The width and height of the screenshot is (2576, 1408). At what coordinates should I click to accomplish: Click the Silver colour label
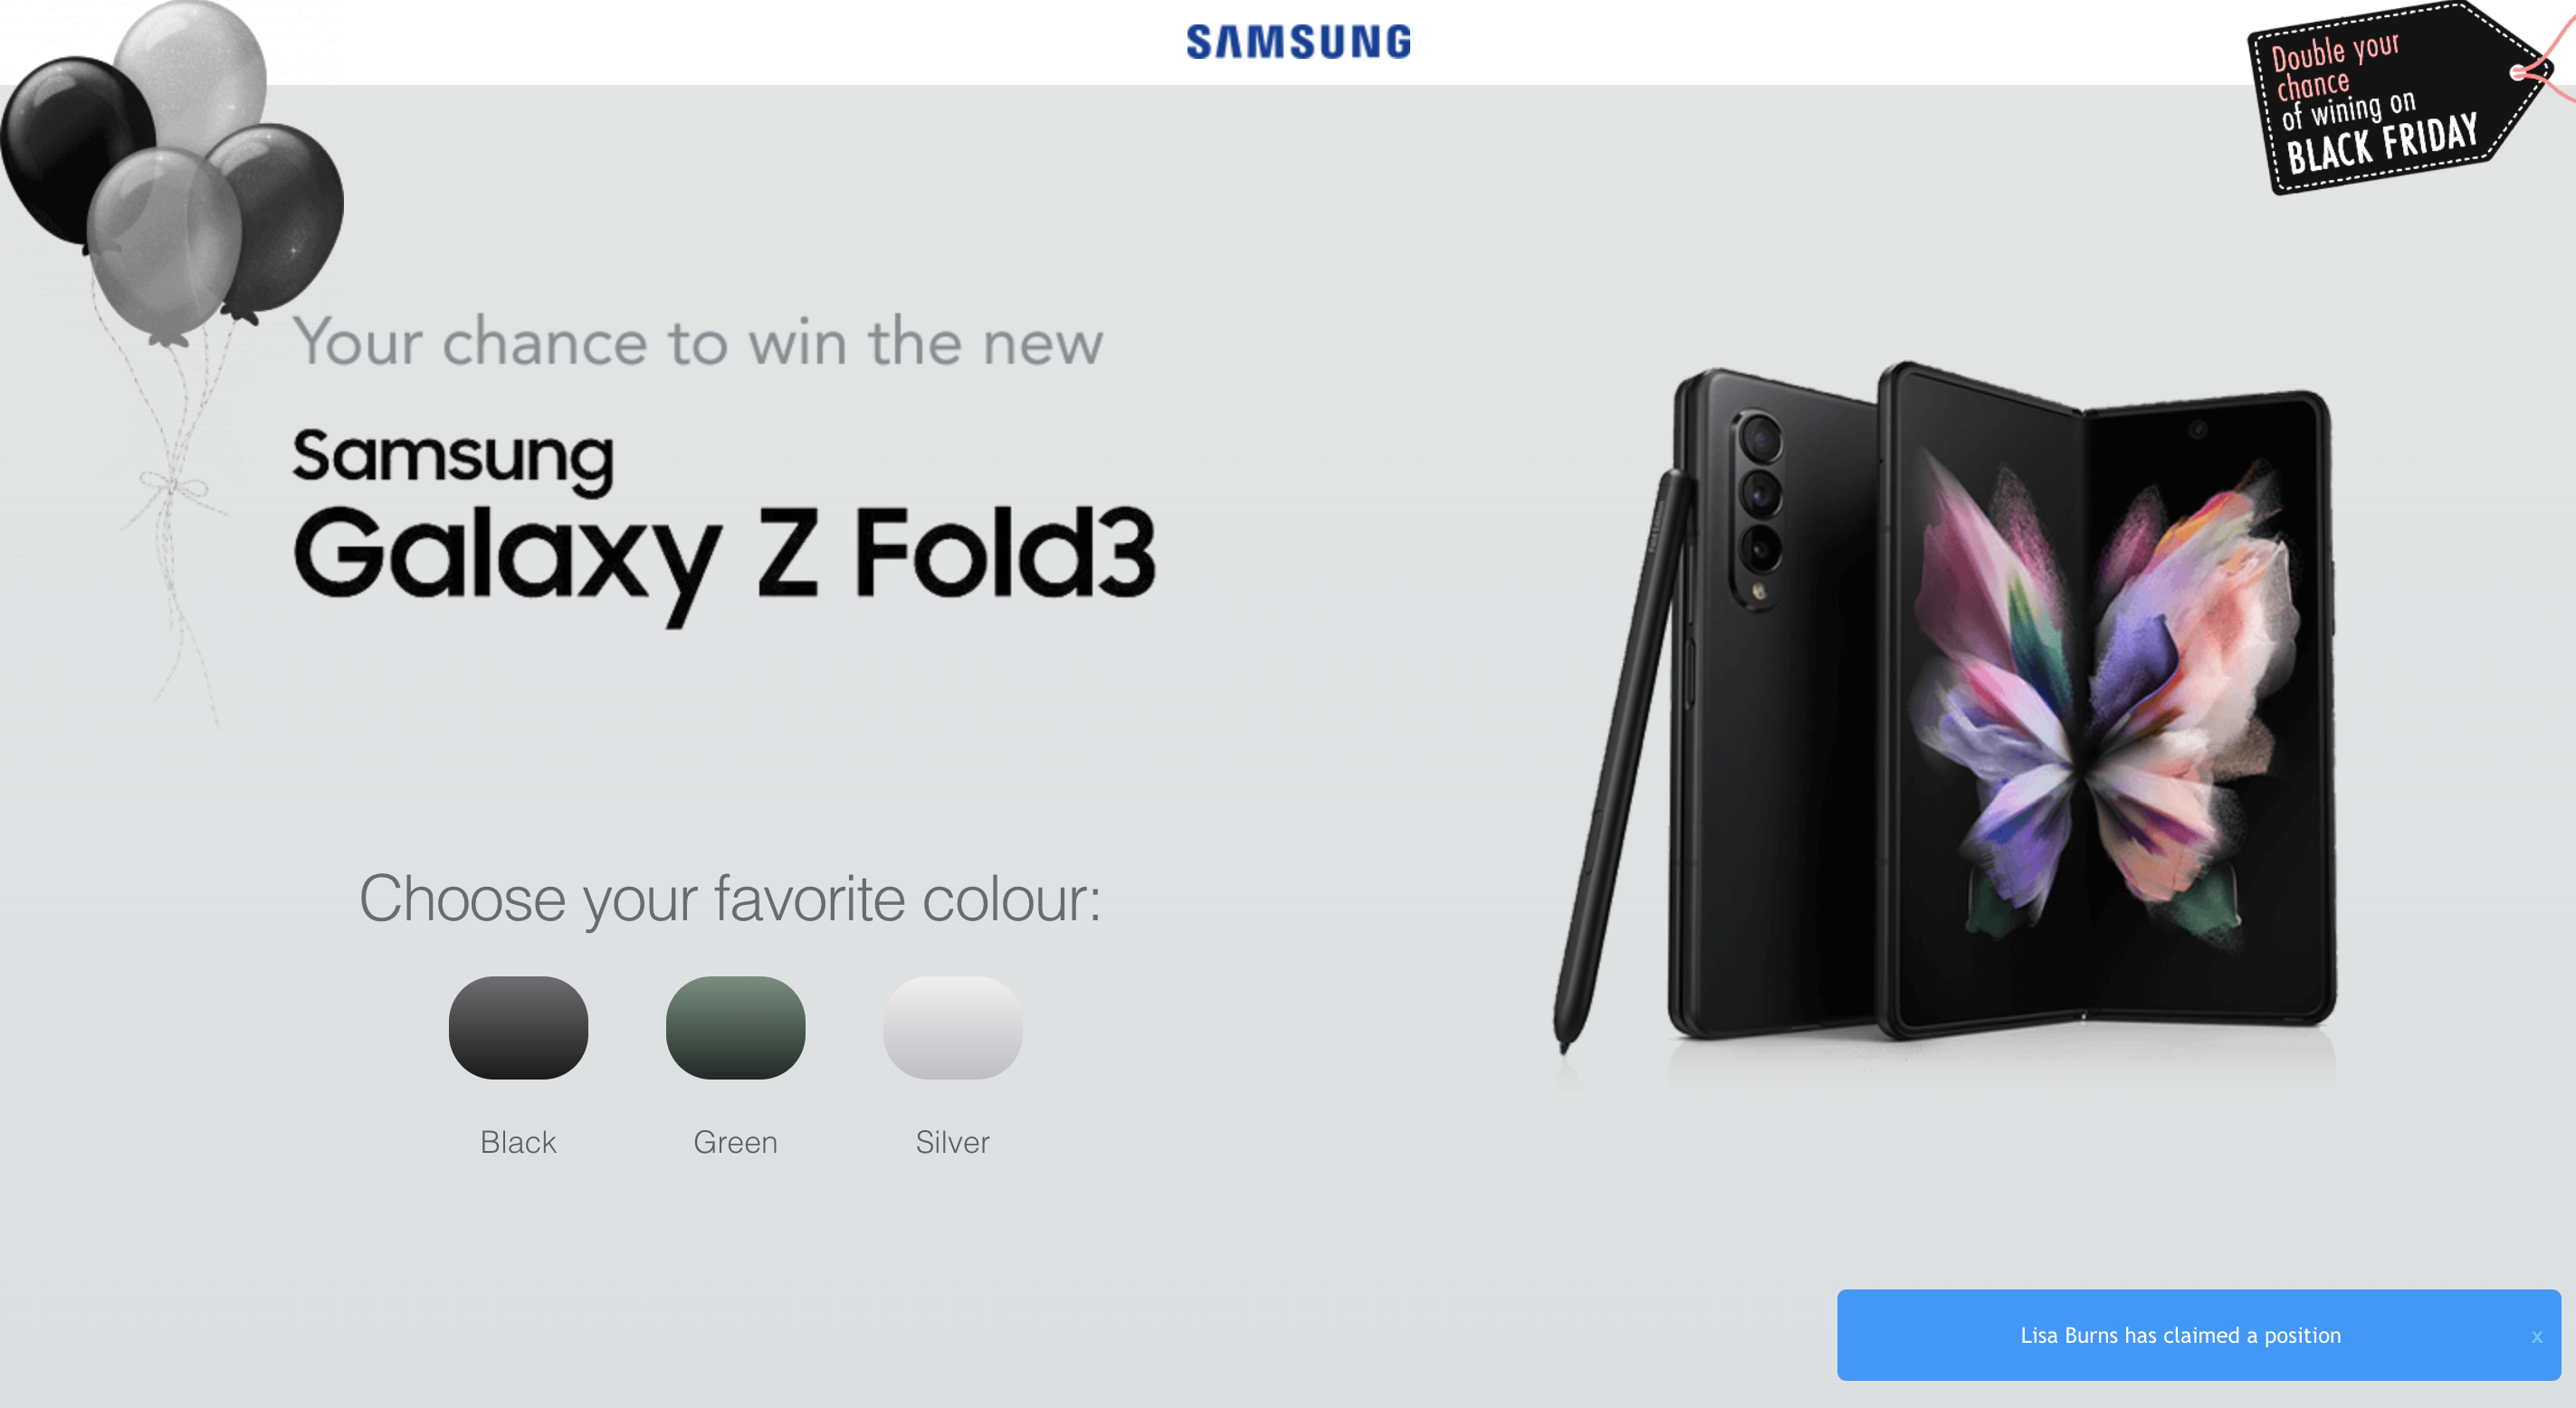[x=952, y=1142]
